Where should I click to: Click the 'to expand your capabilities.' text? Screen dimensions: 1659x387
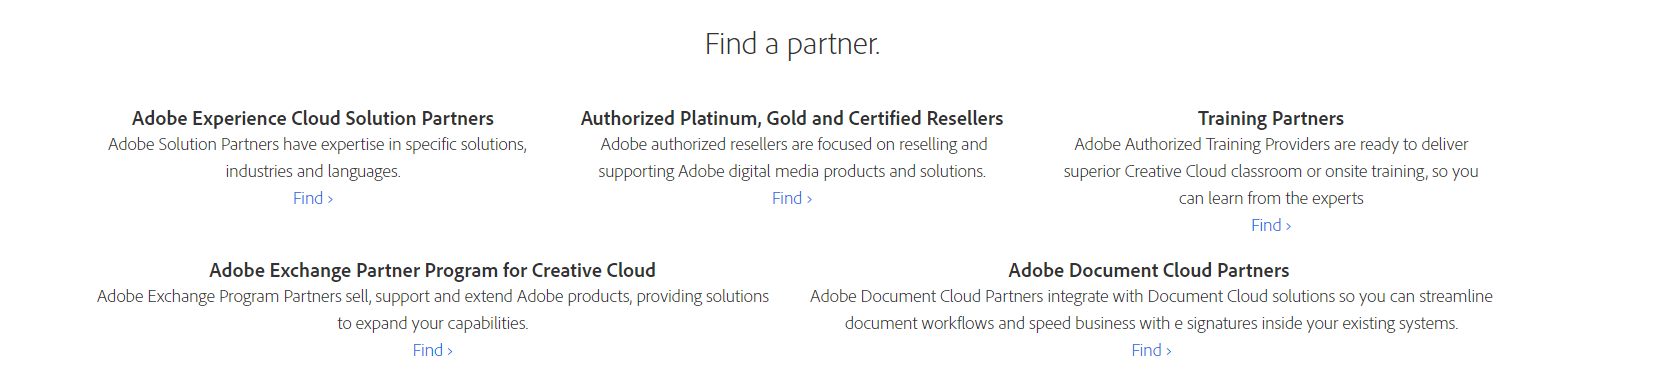tap(433, 323)
